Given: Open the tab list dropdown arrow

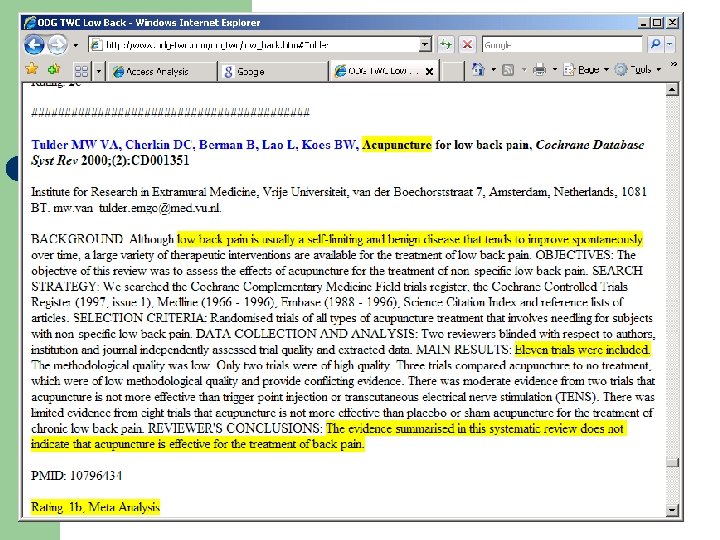Looking at the screenshot, I should point(98,71).
